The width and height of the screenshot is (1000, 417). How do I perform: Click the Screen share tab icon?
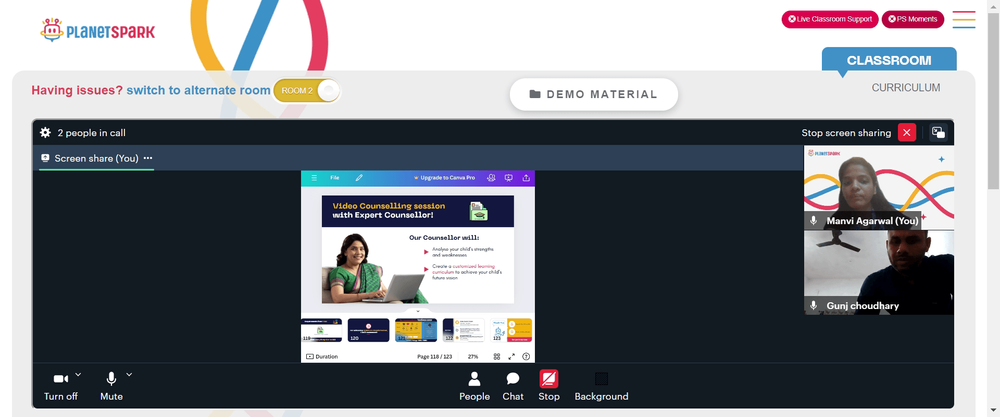point(45,157)
